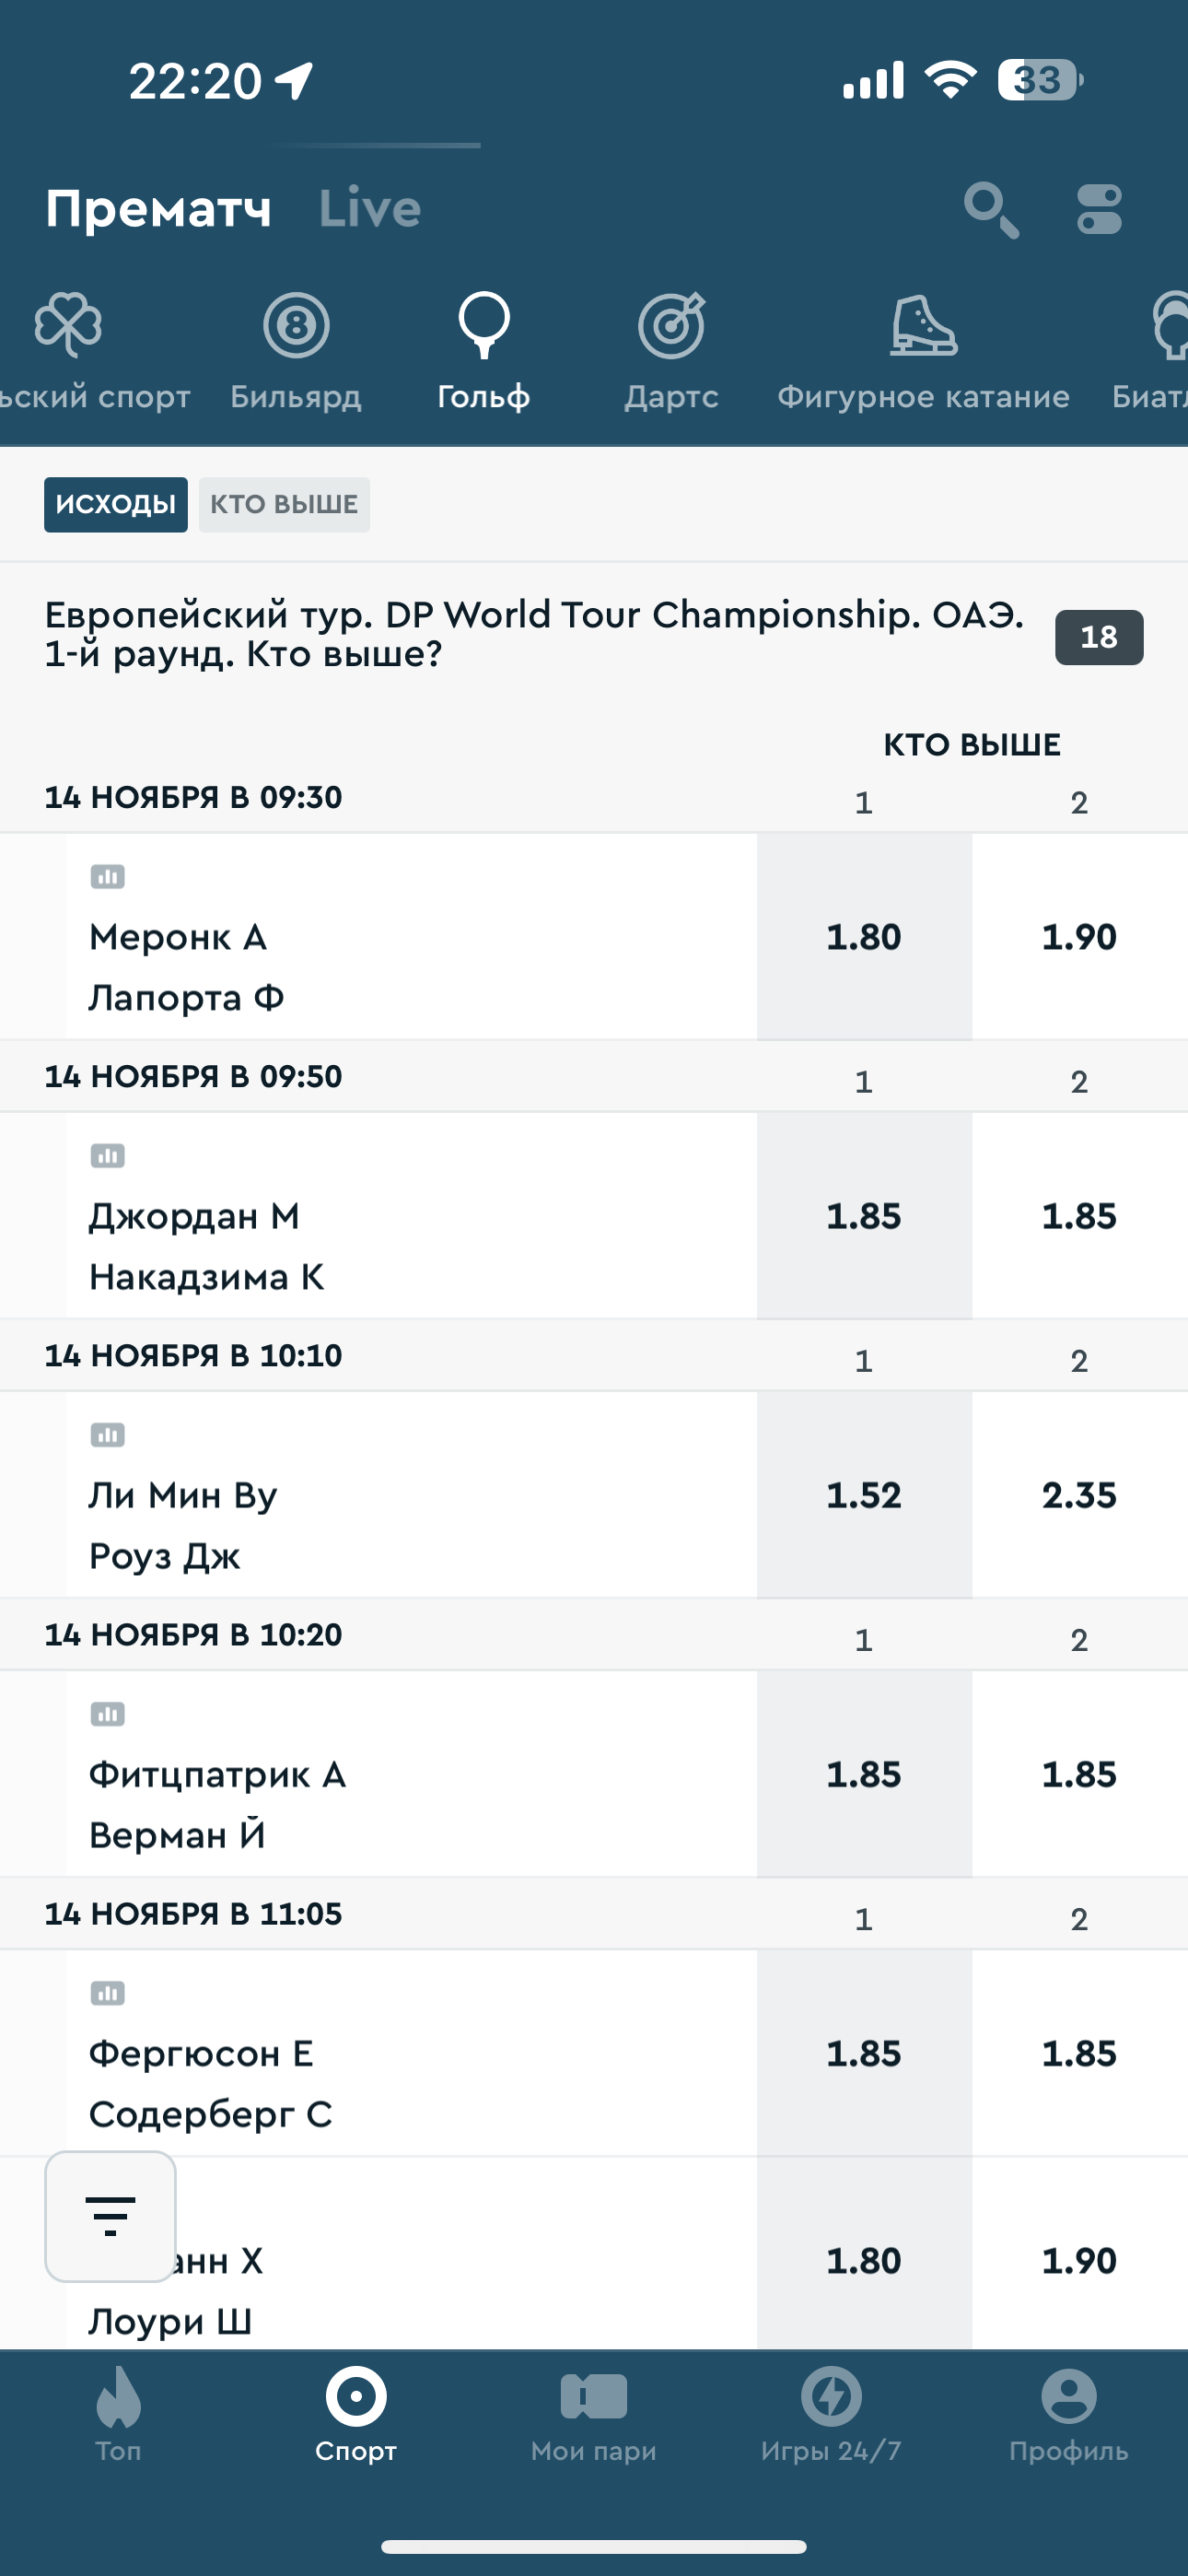Open the Фитцпатрик А vs Верман Й match

400,1804
